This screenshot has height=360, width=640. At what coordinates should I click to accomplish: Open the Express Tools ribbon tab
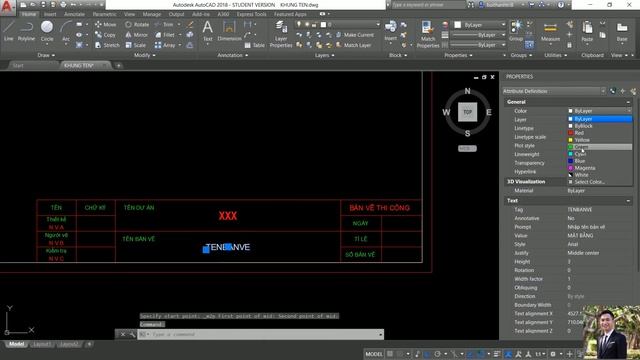pos(251,14)
